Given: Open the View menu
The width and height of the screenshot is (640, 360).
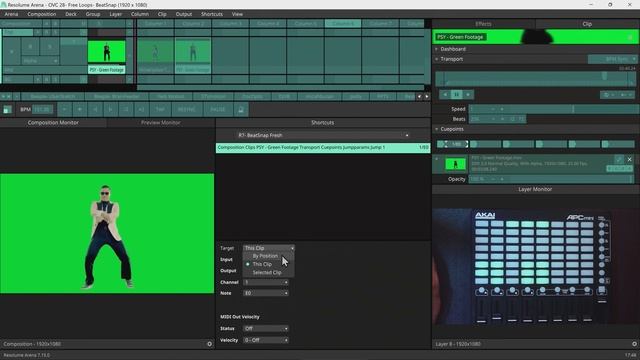Looking at the screenshot, I should click(237, 14).
